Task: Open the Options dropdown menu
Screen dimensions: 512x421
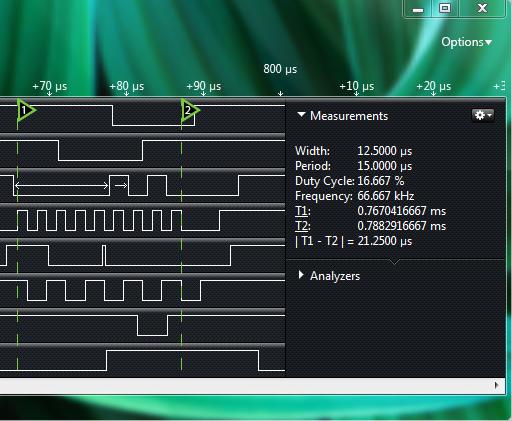Action: tap(466, 42)
